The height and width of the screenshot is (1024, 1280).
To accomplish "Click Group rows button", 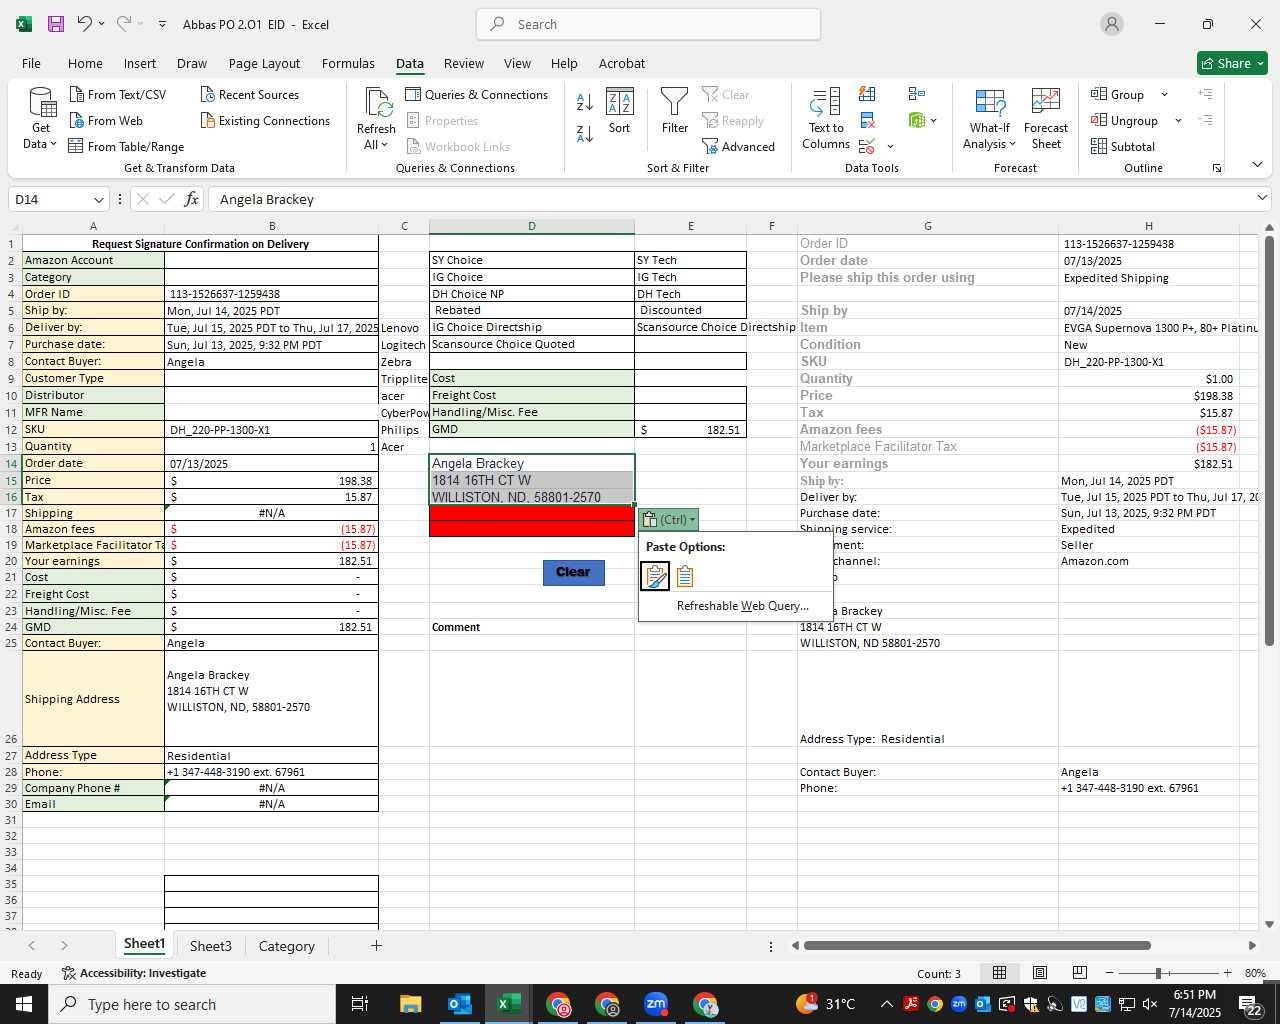I will tap(1118, 94).
